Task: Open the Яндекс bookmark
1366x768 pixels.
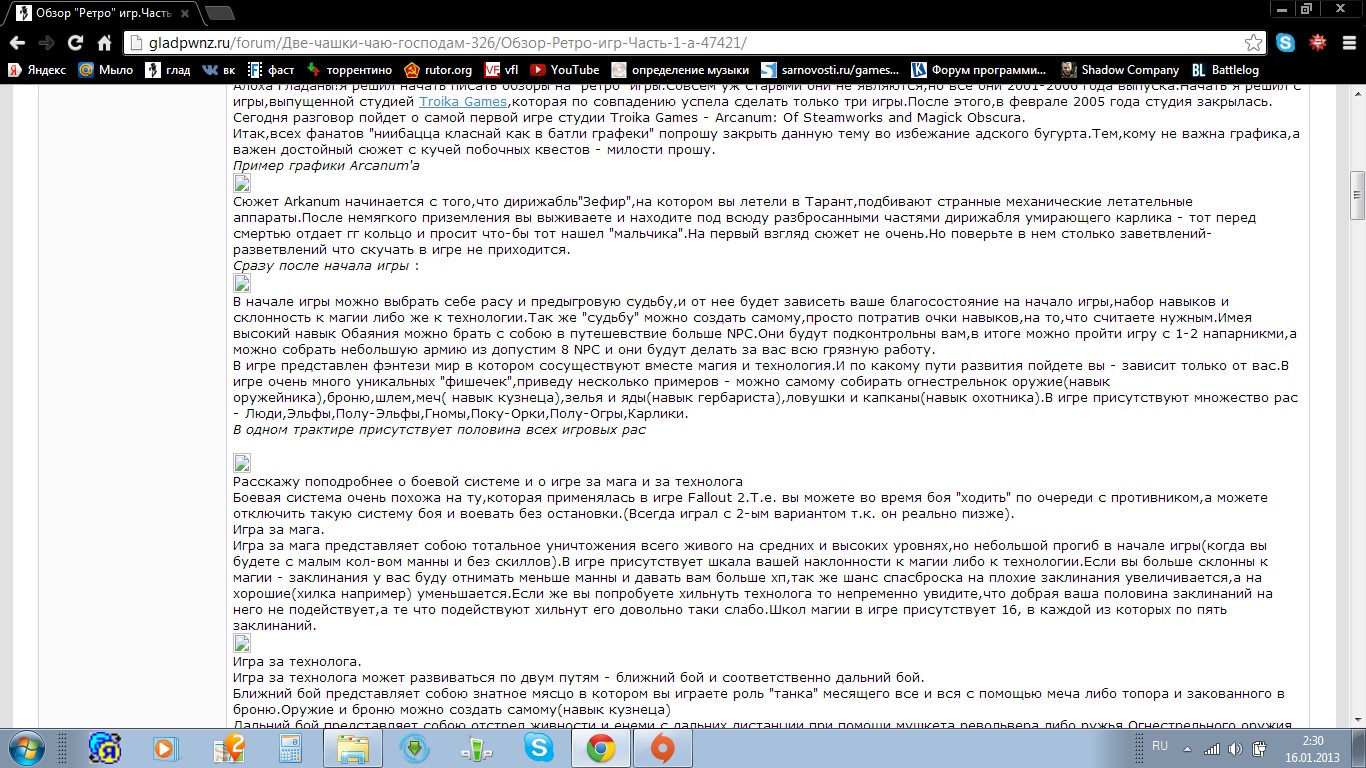Action: (37, 70)
